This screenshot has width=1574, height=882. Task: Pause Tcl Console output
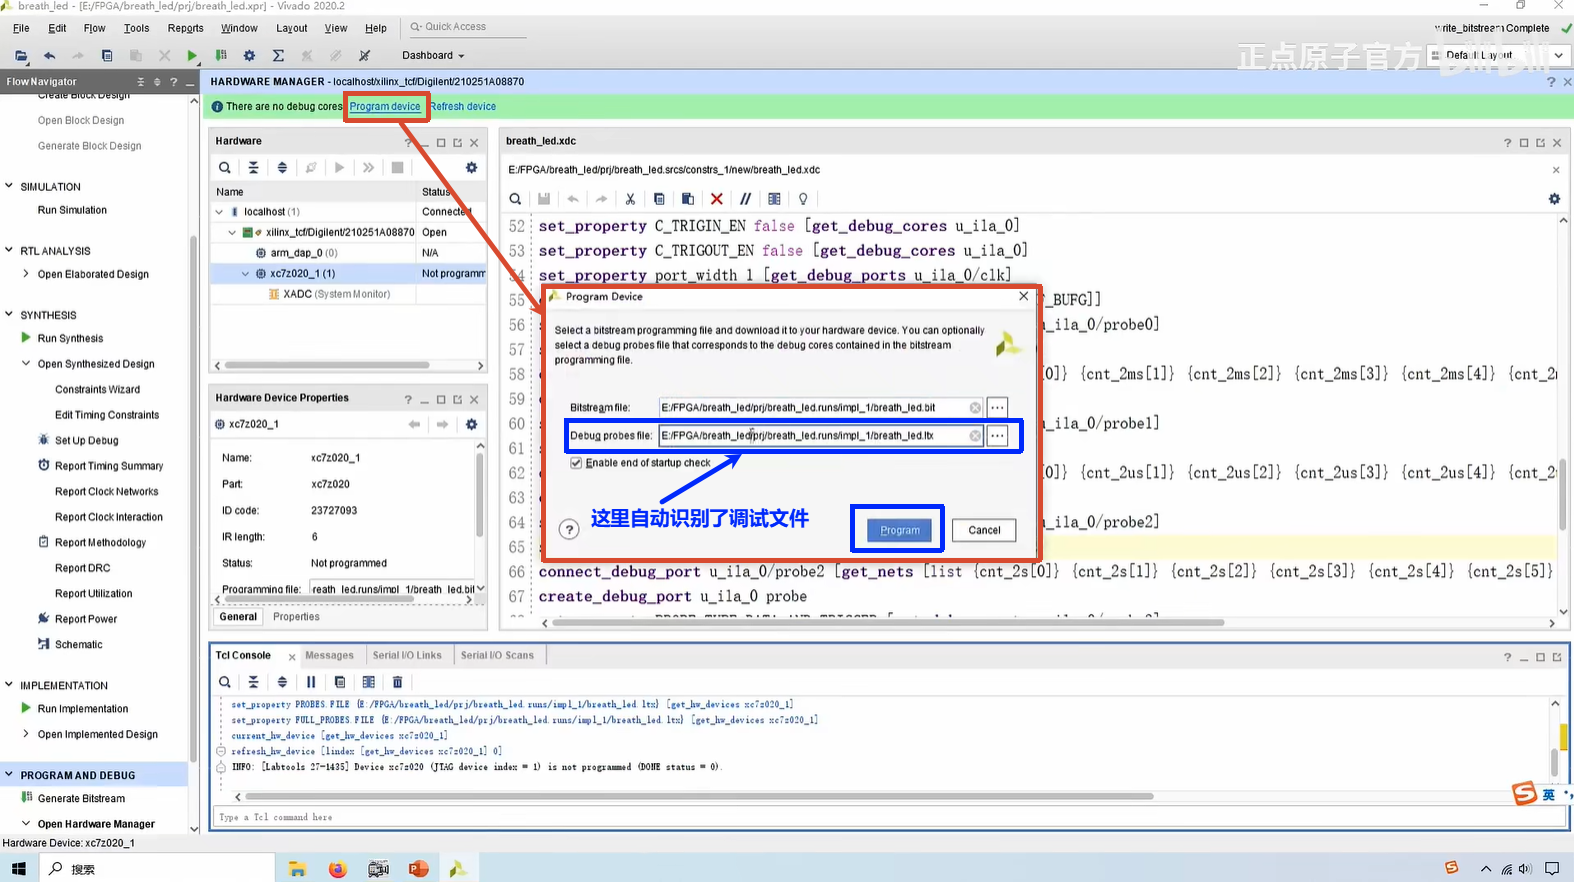click(x=311, y=682)
